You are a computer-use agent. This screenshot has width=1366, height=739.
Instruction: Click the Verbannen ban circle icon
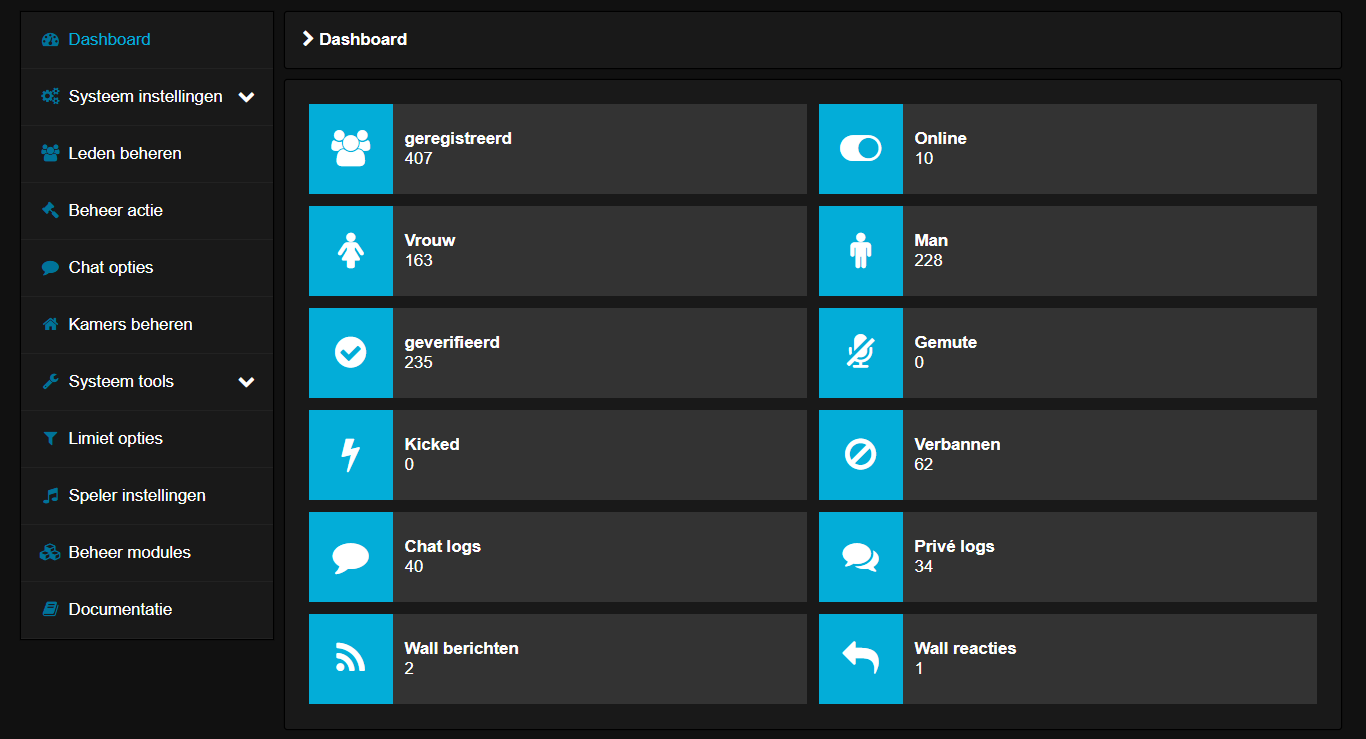coord(860,455)
